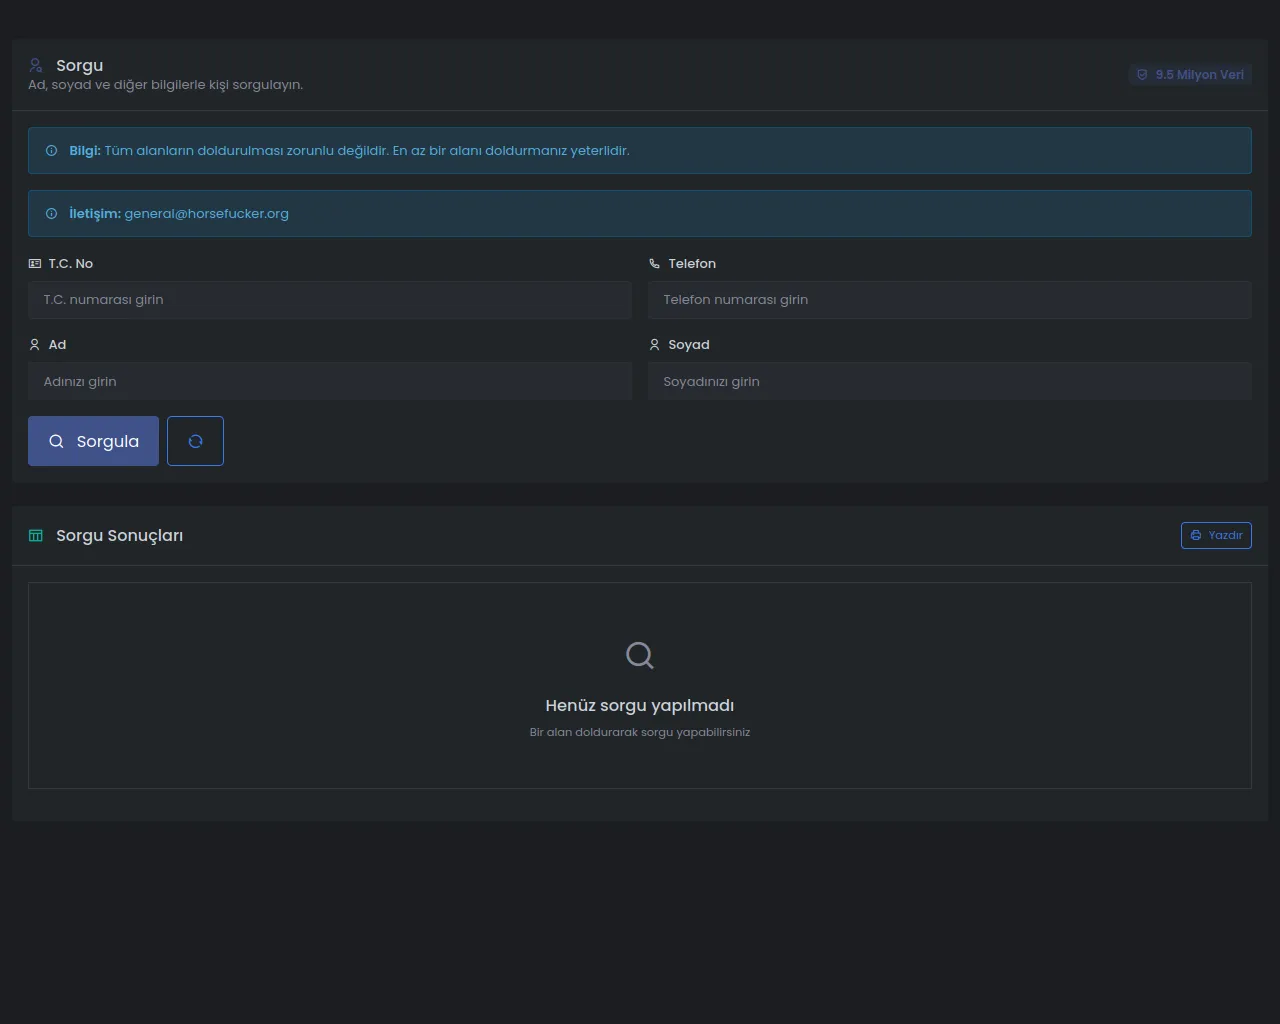This screenshot has width=1280, height=1024.
Task: Click the phone icon beside Telefon label
Action: (x=655, y=264)
